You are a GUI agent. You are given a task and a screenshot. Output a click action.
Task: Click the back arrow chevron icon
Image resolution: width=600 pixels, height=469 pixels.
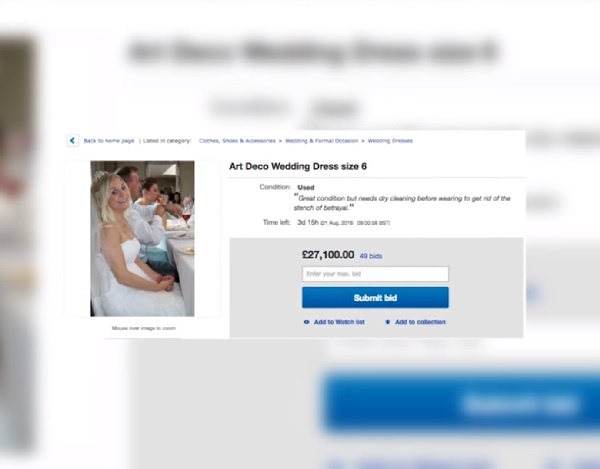point(72,140)
